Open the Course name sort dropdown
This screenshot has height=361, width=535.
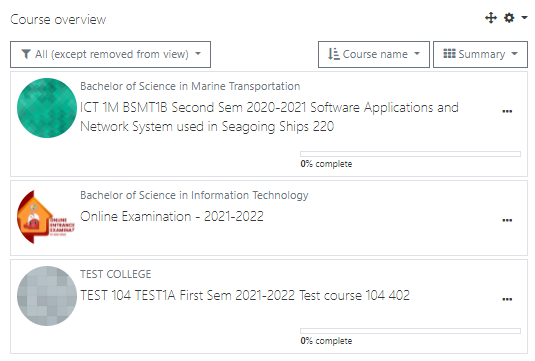(x=374, y=54)
